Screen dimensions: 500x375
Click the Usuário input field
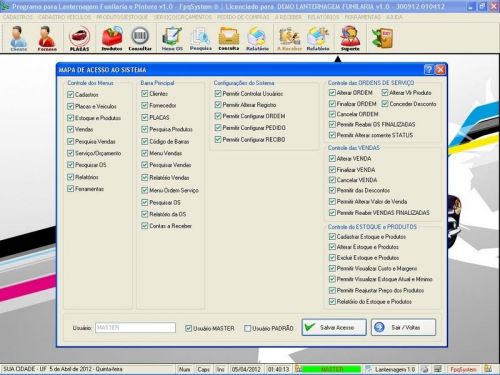(x=135, y=328)
